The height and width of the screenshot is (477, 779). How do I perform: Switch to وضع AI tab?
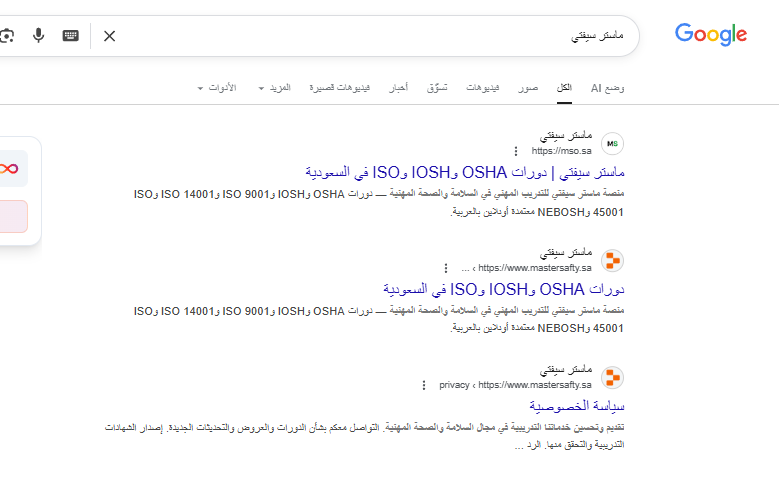tap(607, 88)
